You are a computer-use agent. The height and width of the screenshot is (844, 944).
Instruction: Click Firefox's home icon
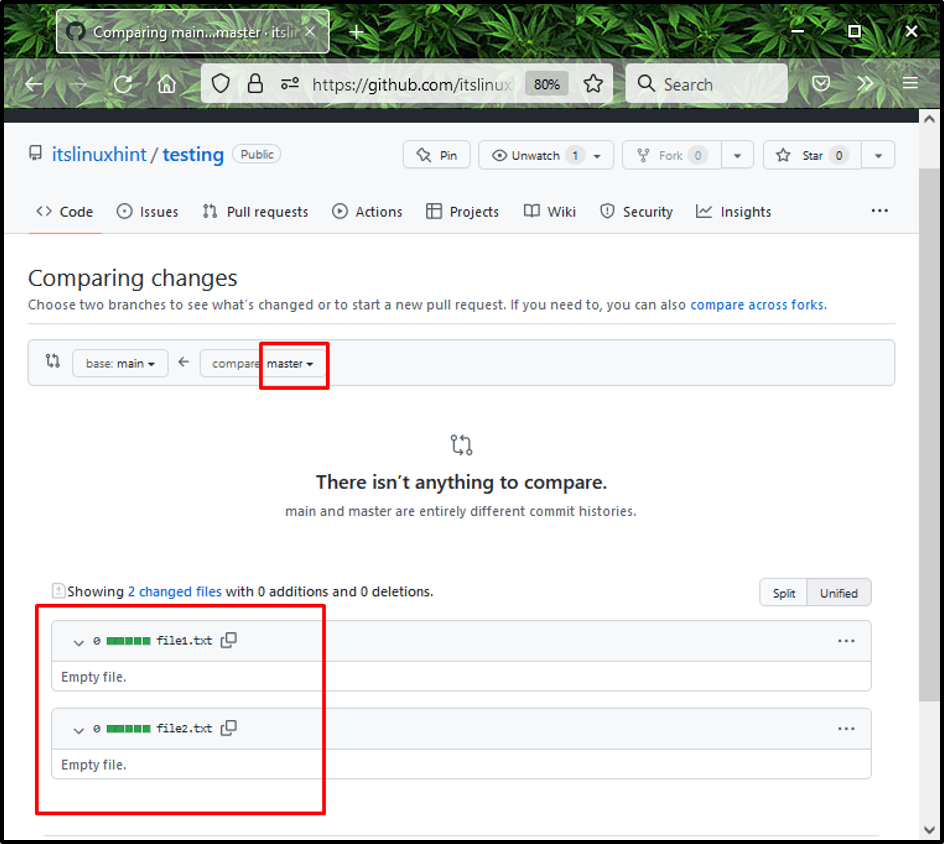167,83
